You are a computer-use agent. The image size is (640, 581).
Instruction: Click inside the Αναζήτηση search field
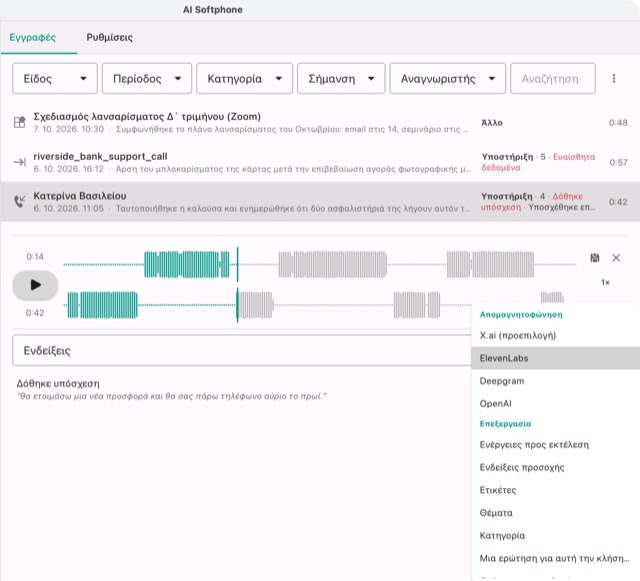pyautogui.click(x=553, y=78)
